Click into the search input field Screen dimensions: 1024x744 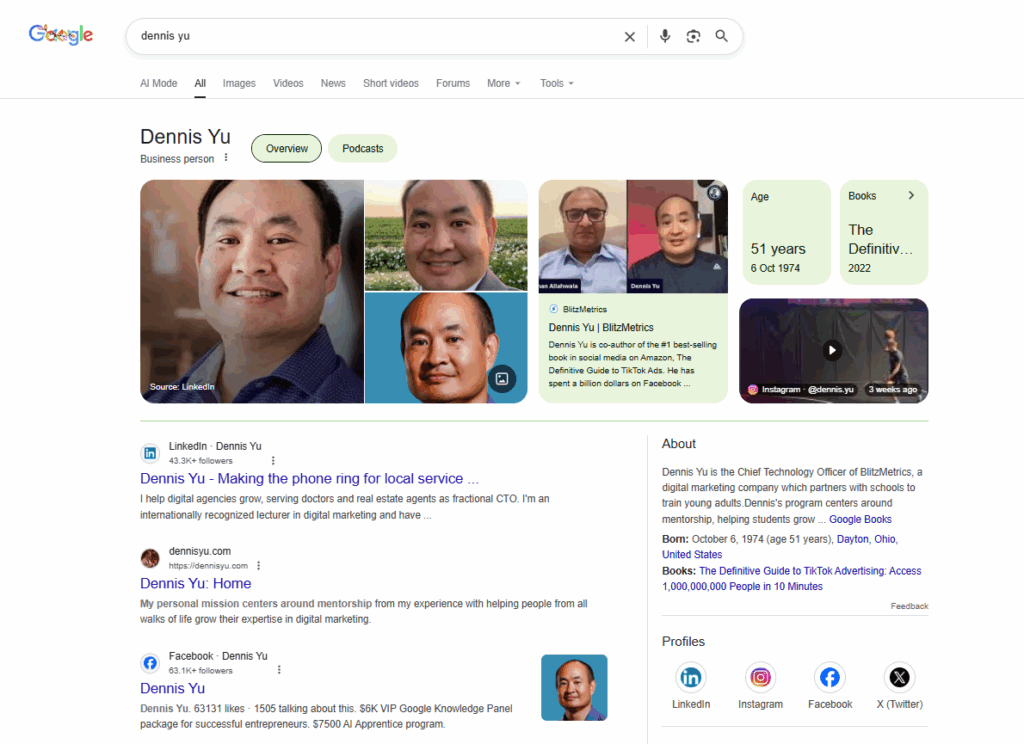pyautogui.click(x=370, y=36)
